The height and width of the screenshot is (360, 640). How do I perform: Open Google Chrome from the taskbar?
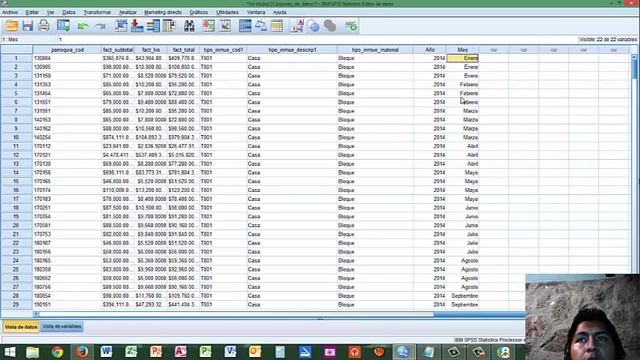point(57,352)
